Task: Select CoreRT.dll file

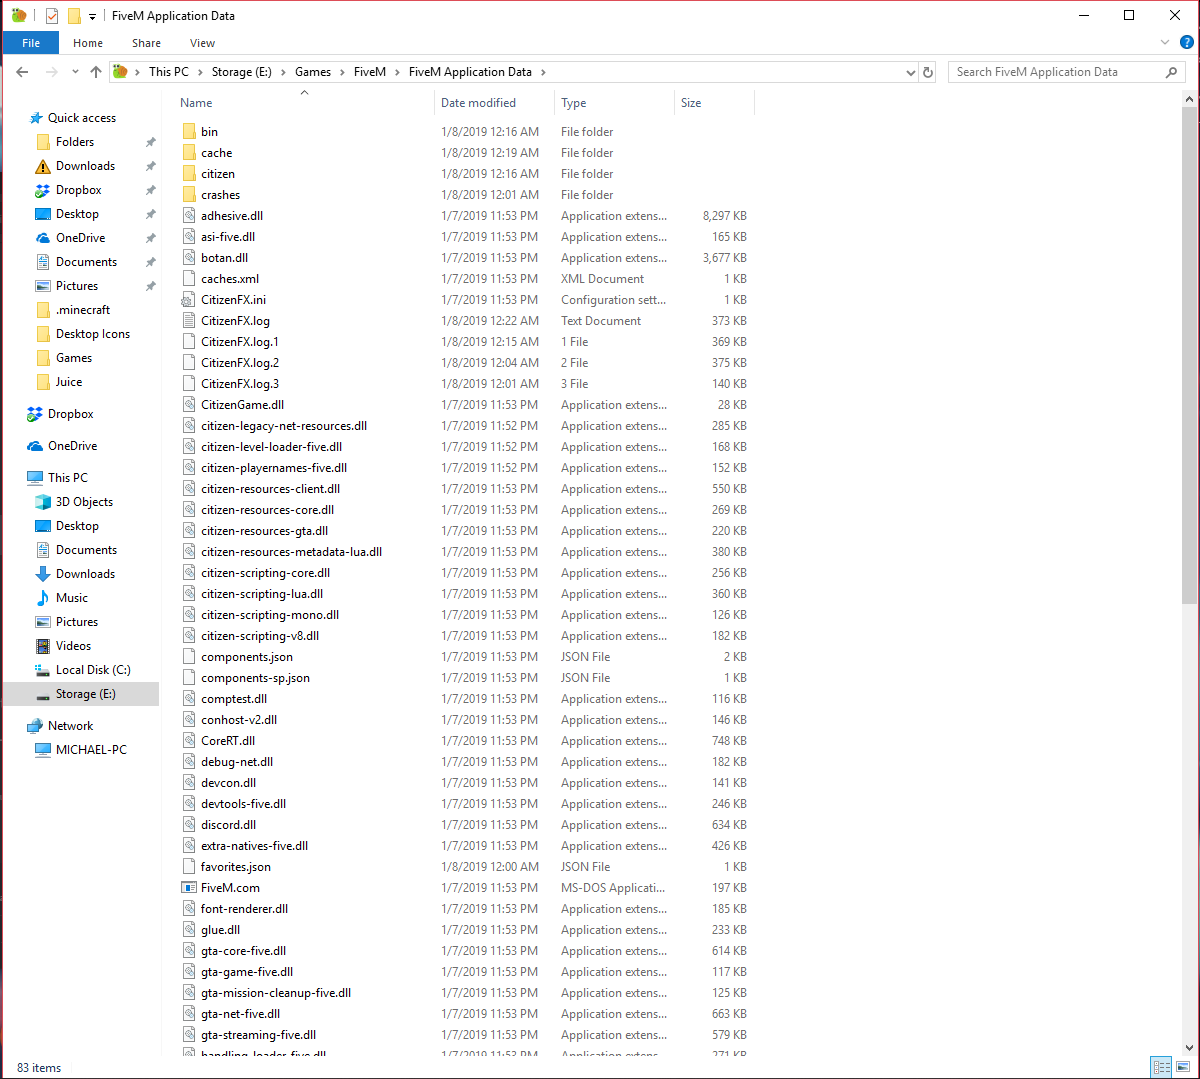Action: (228, 741)
